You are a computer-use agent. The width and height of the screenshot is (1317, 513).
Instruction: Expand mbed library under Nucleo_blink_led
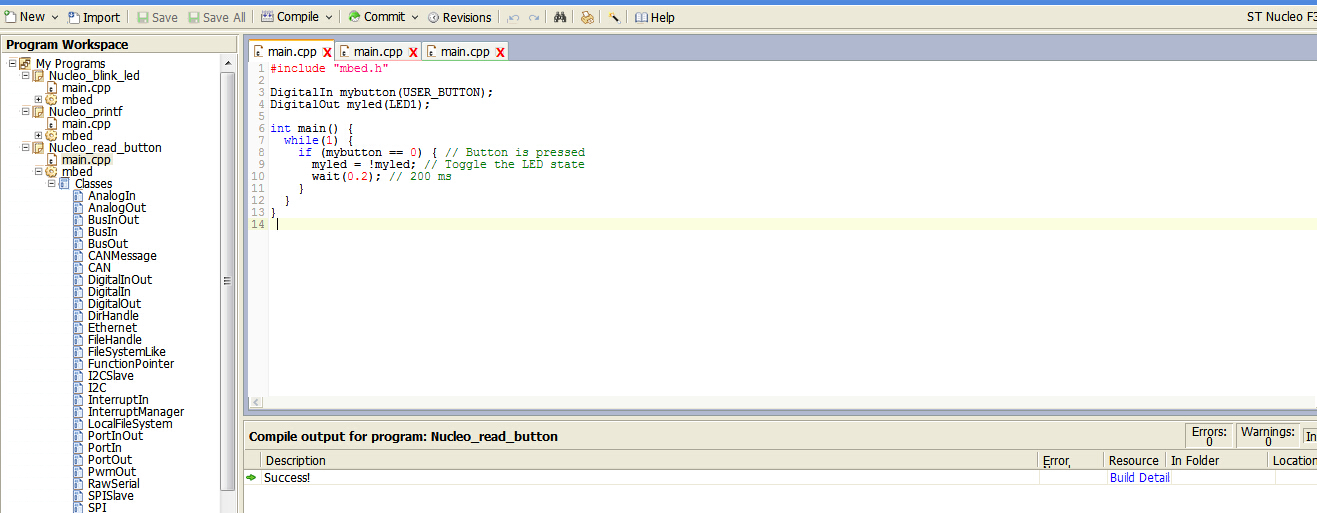coord(38,100)
